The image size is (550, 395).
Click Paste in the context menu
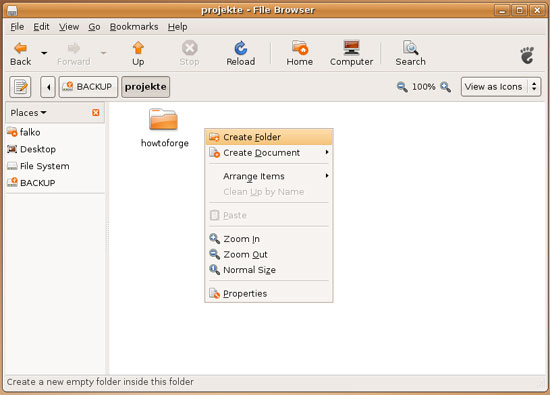[x=269, y=215]
